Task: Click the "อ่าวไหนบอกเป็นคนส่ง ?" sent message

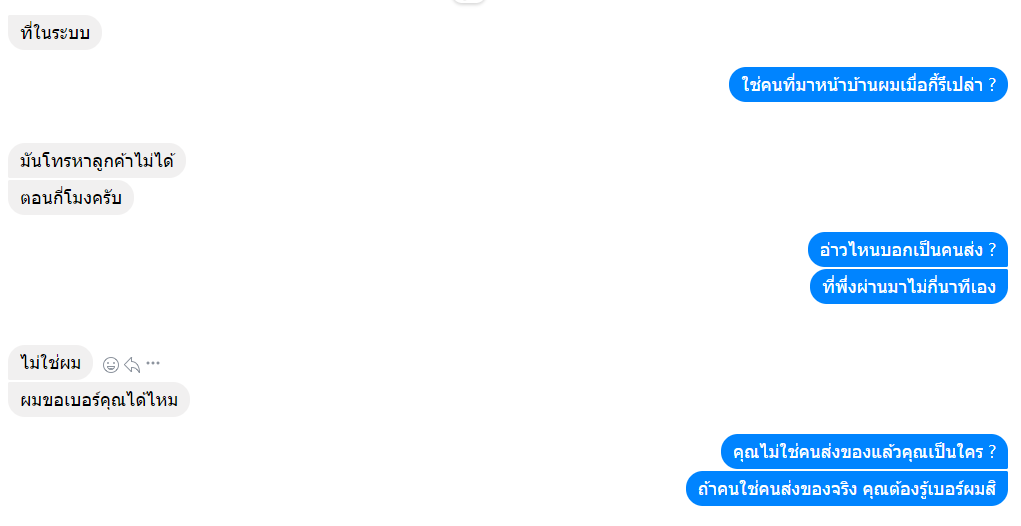Action: (x=908, y=250)
